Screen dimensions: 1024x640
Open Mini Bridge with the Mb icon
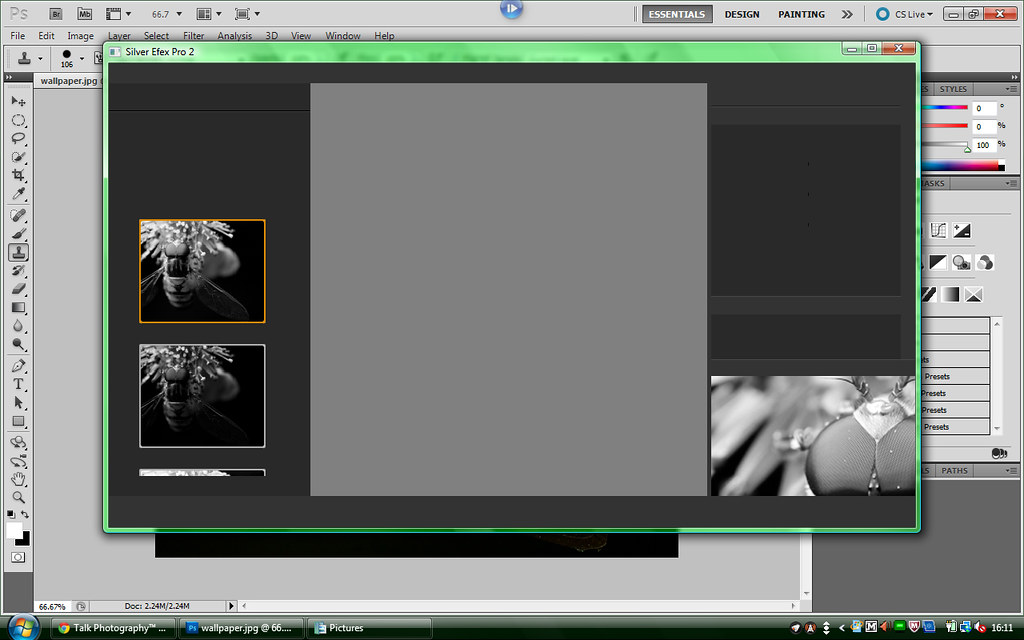pos(85,14)
